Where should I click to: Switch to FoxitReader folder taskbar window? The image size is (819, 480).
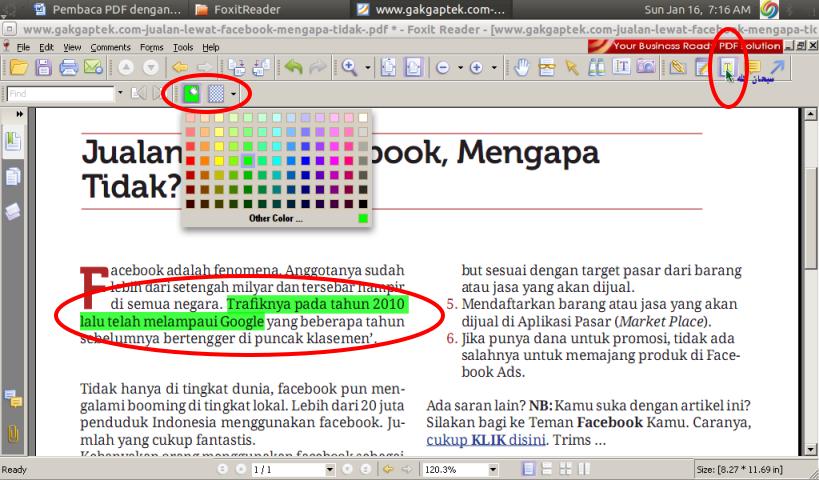point(238,9)
